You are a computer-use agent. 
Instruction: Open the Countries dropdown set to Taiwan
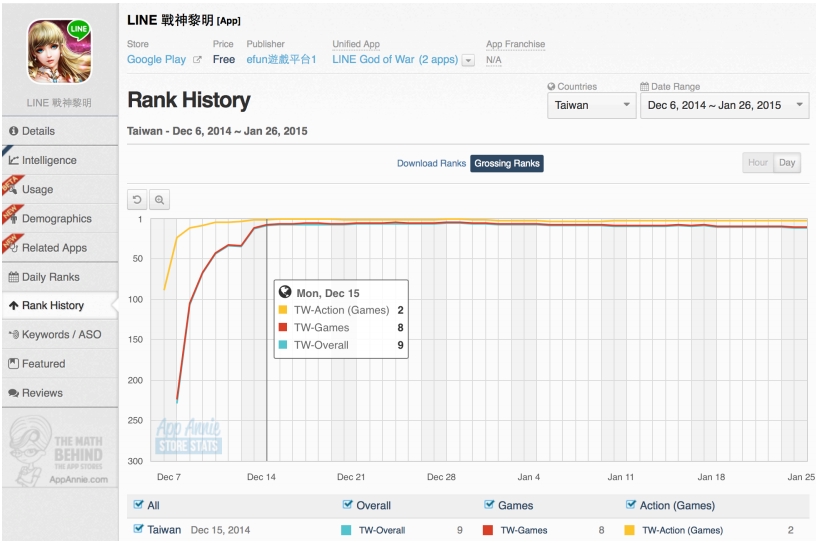(592, 105)
